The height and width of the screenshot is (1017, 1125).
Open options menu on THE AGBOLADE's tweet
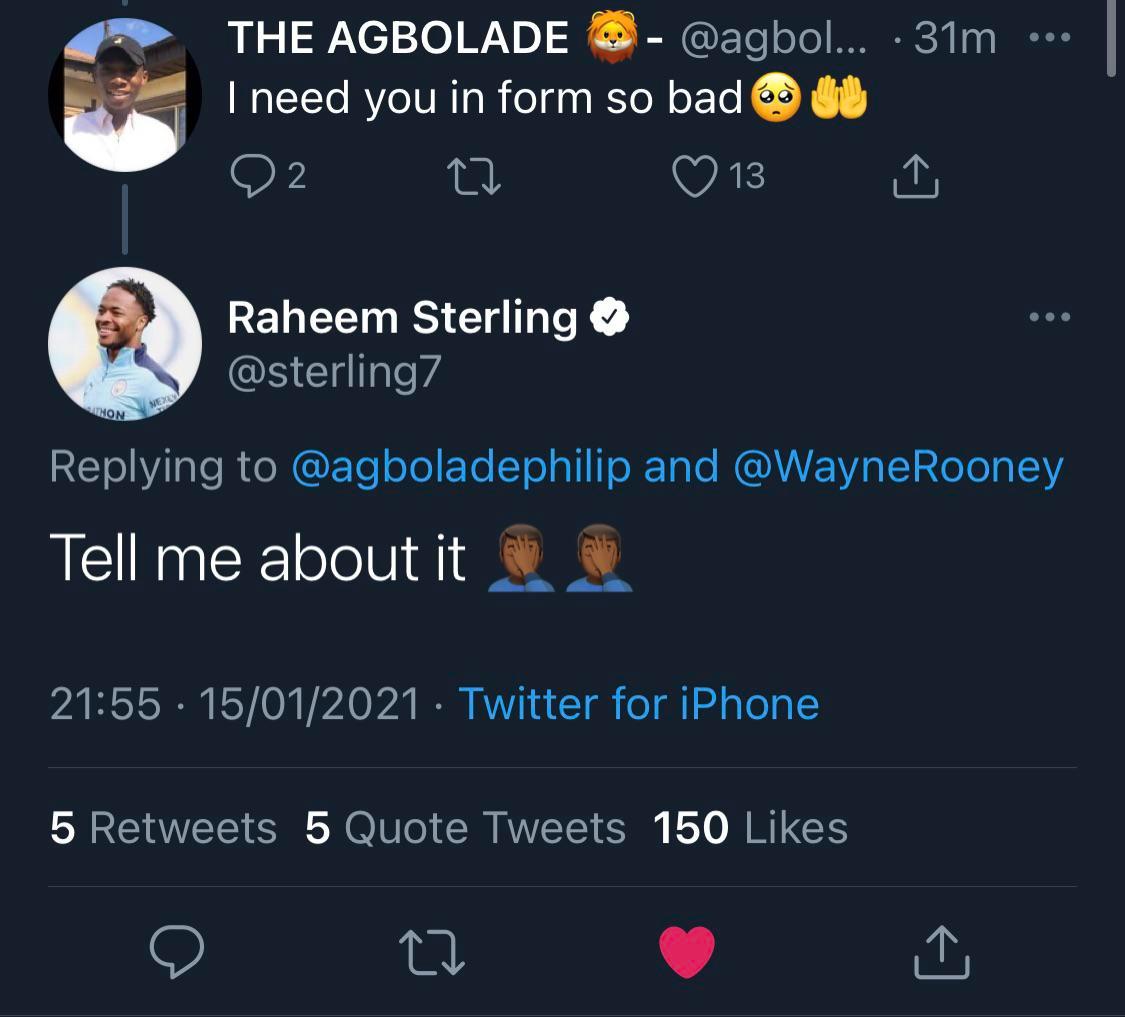pyautogui.click(x=1049, y=36)
